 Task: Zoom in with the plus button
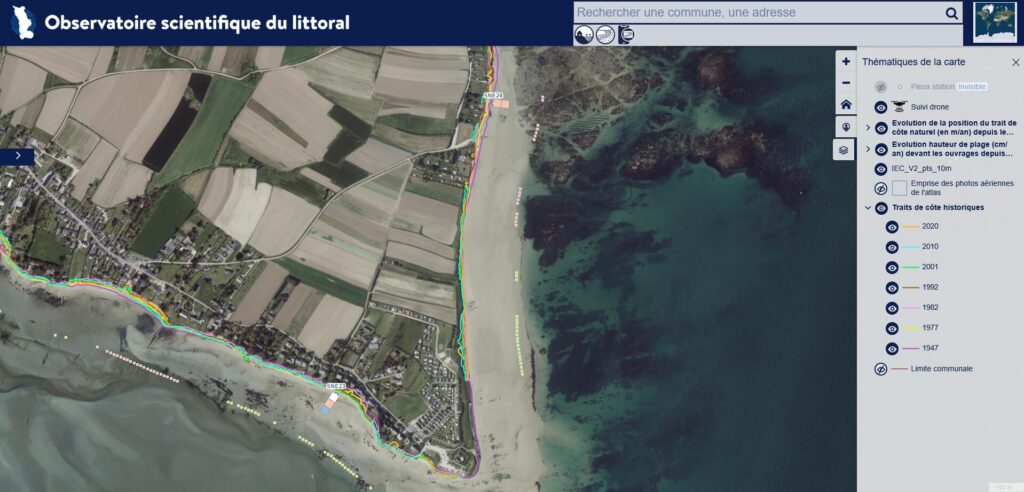pos(846,61)
